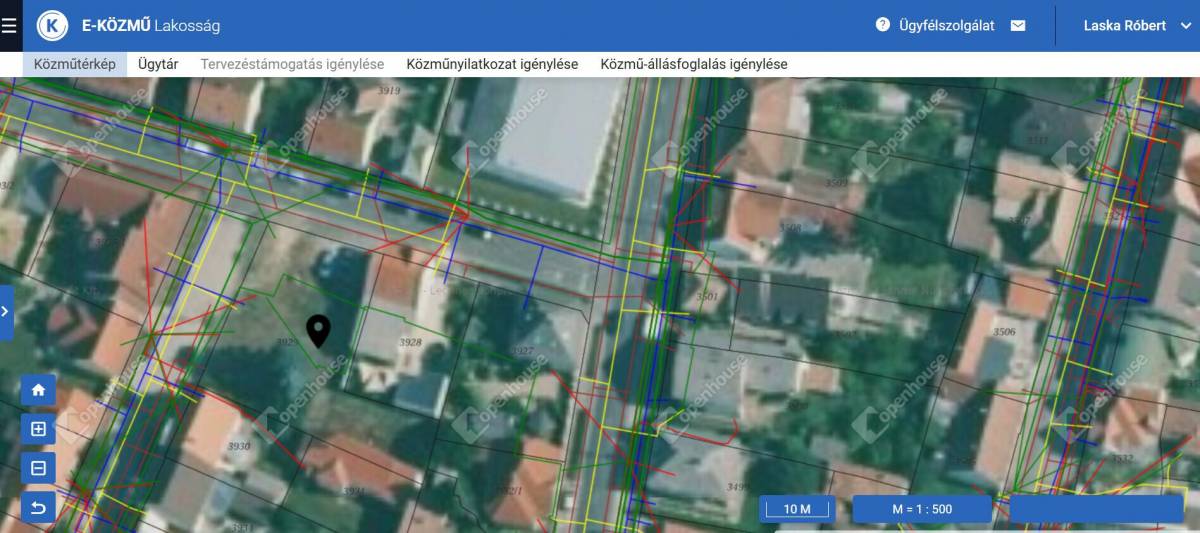1200x533 pixels.
Task: Switch to the Közműtérkép tab
Action: coord(75,64)
